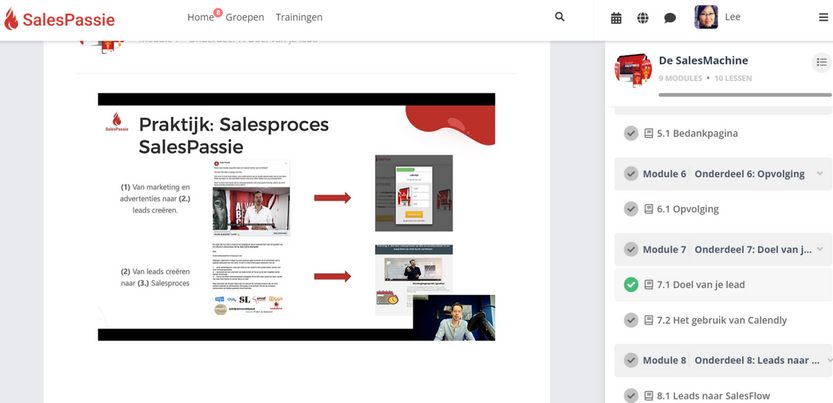Toggle completion check for 6.1 Opvolging
This screenshot has width=833, height=403.
[631, 209]
